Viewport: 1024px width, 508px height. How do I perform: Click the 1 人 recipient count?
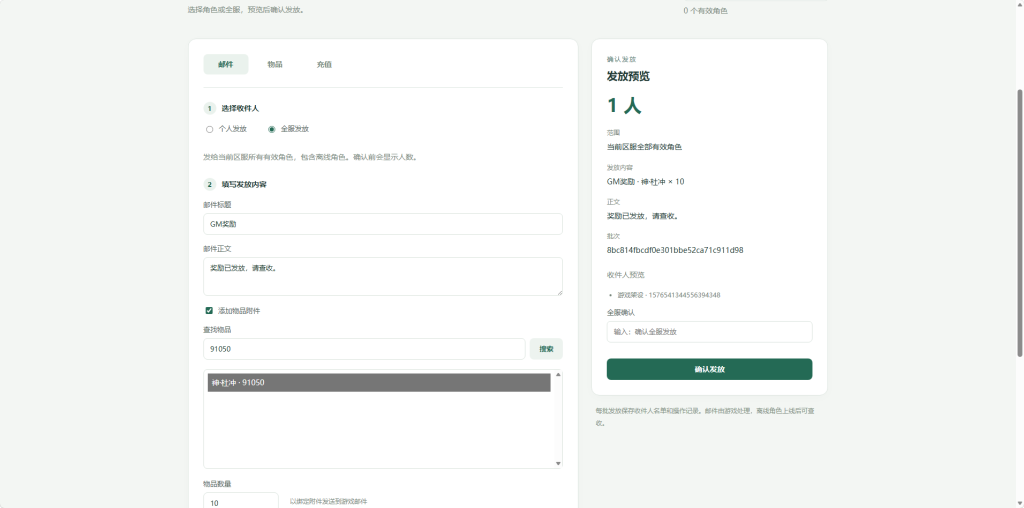[624, 106]
